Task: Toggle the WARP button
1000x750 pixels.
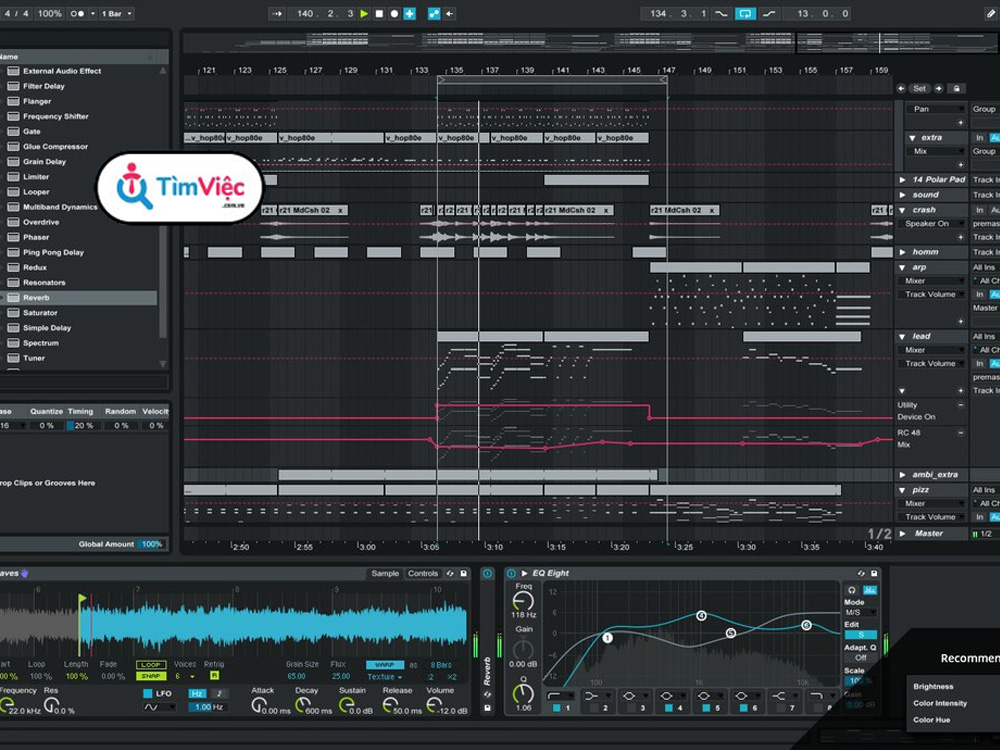Action: [385, 665]
